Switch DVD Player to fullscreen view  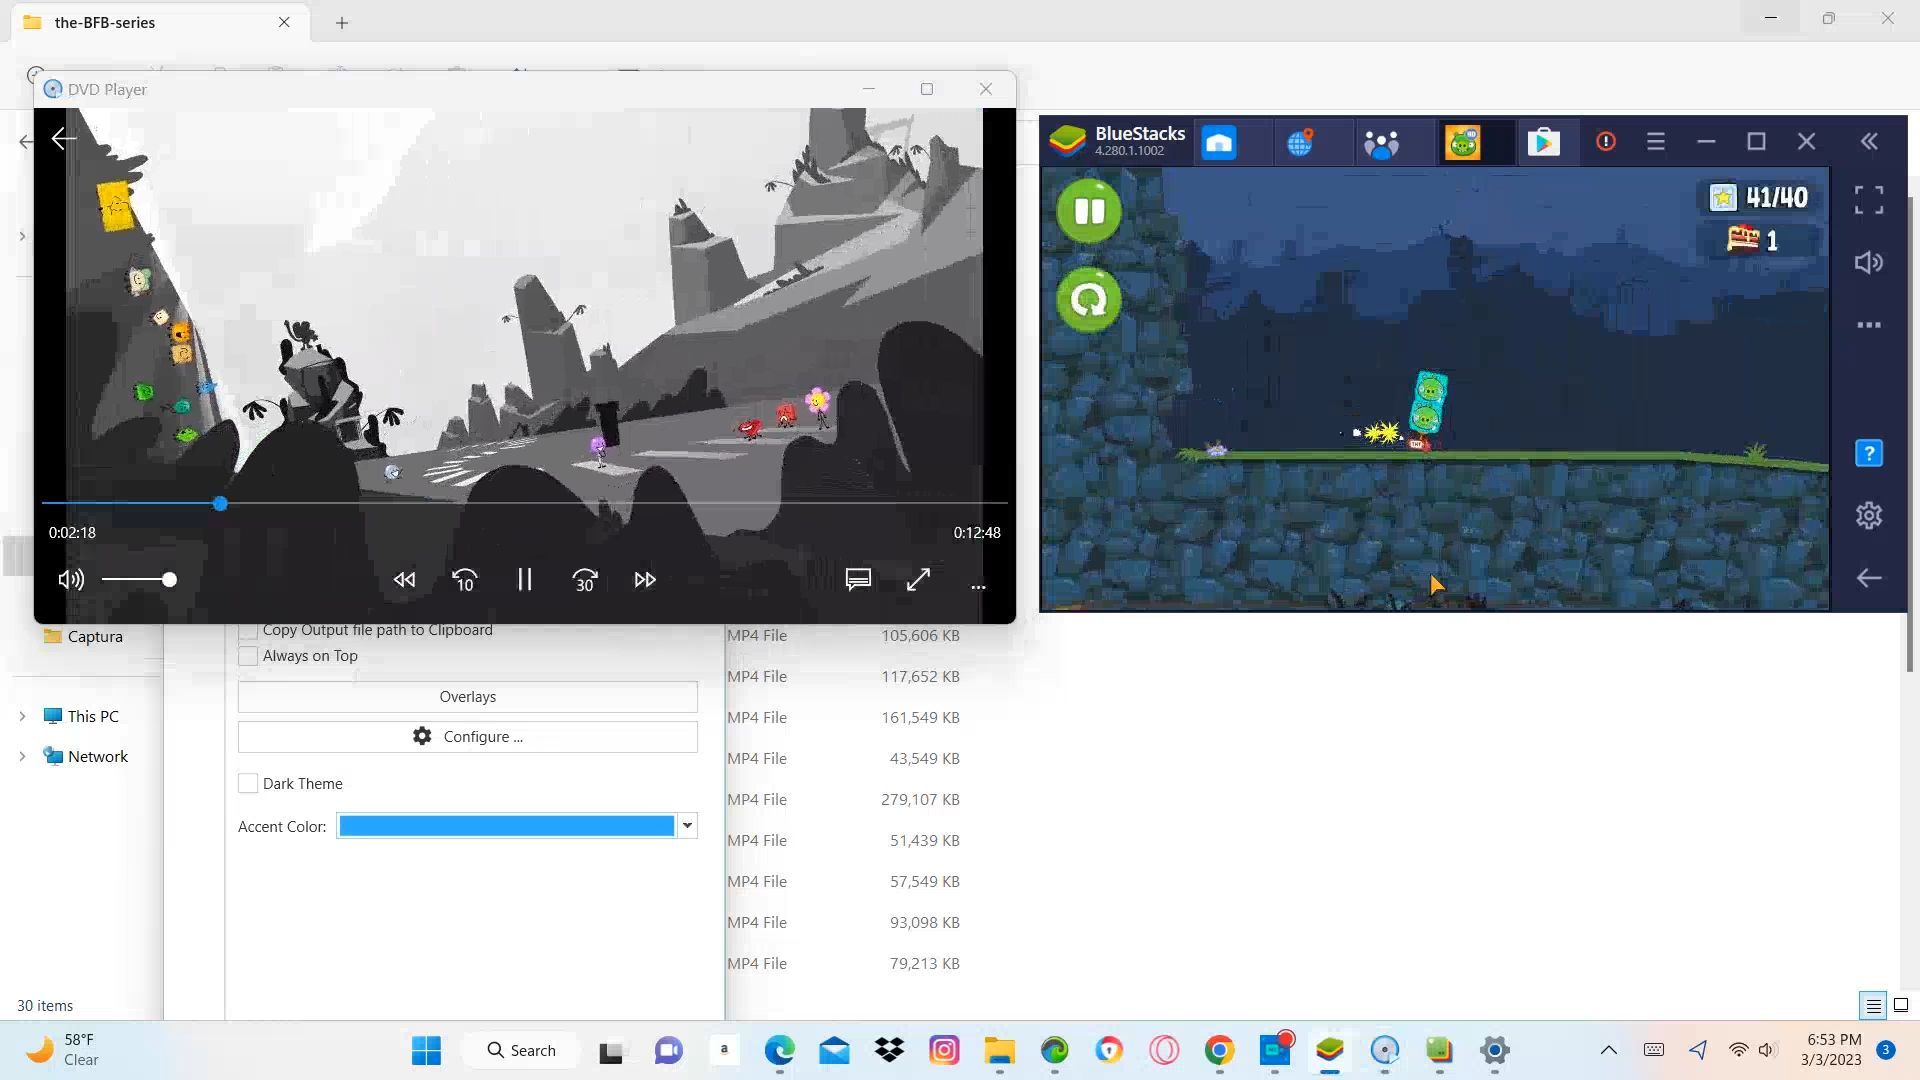coord(918,580)
